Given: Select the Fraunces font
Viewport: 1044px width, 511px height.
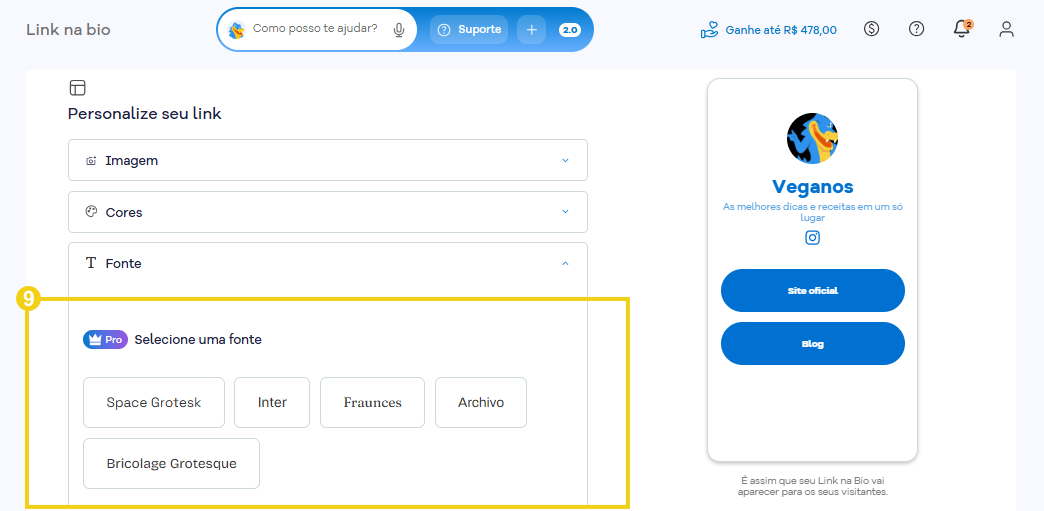Looking at the screenshot, I should (372, 402).
